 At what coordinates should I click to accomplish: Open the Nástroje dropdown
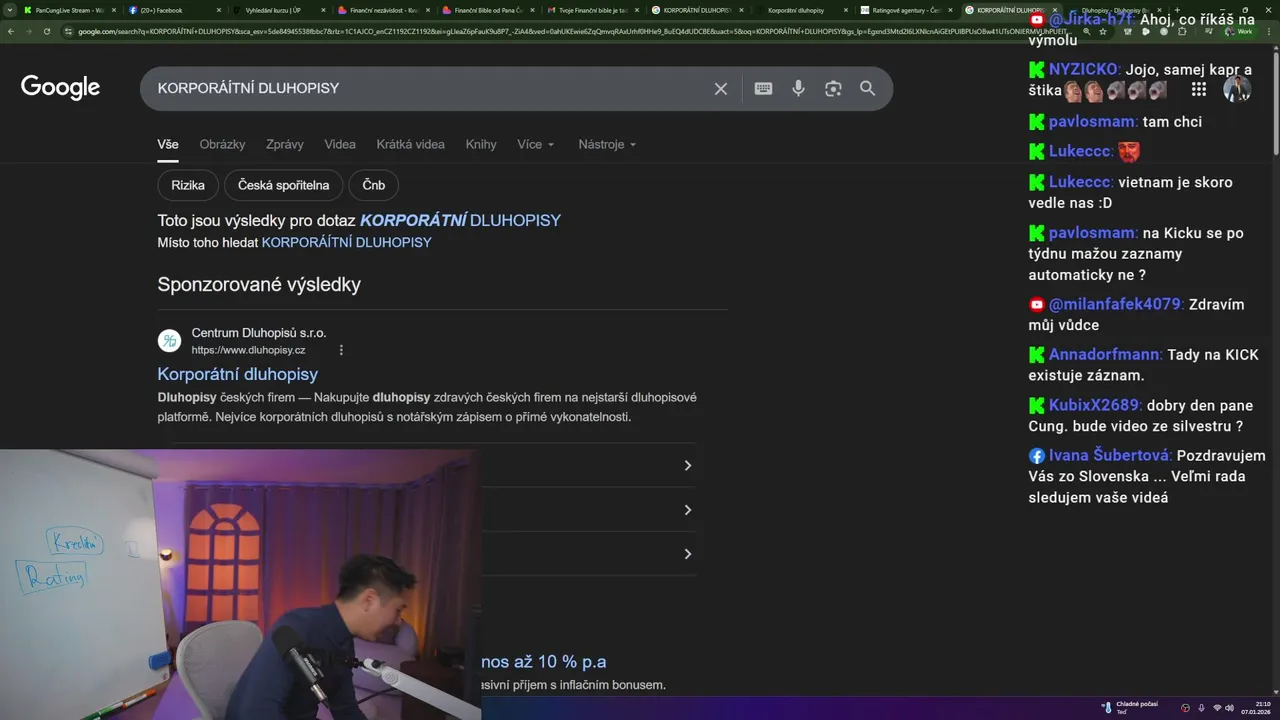pyautogui.click(x=607, y=144)
